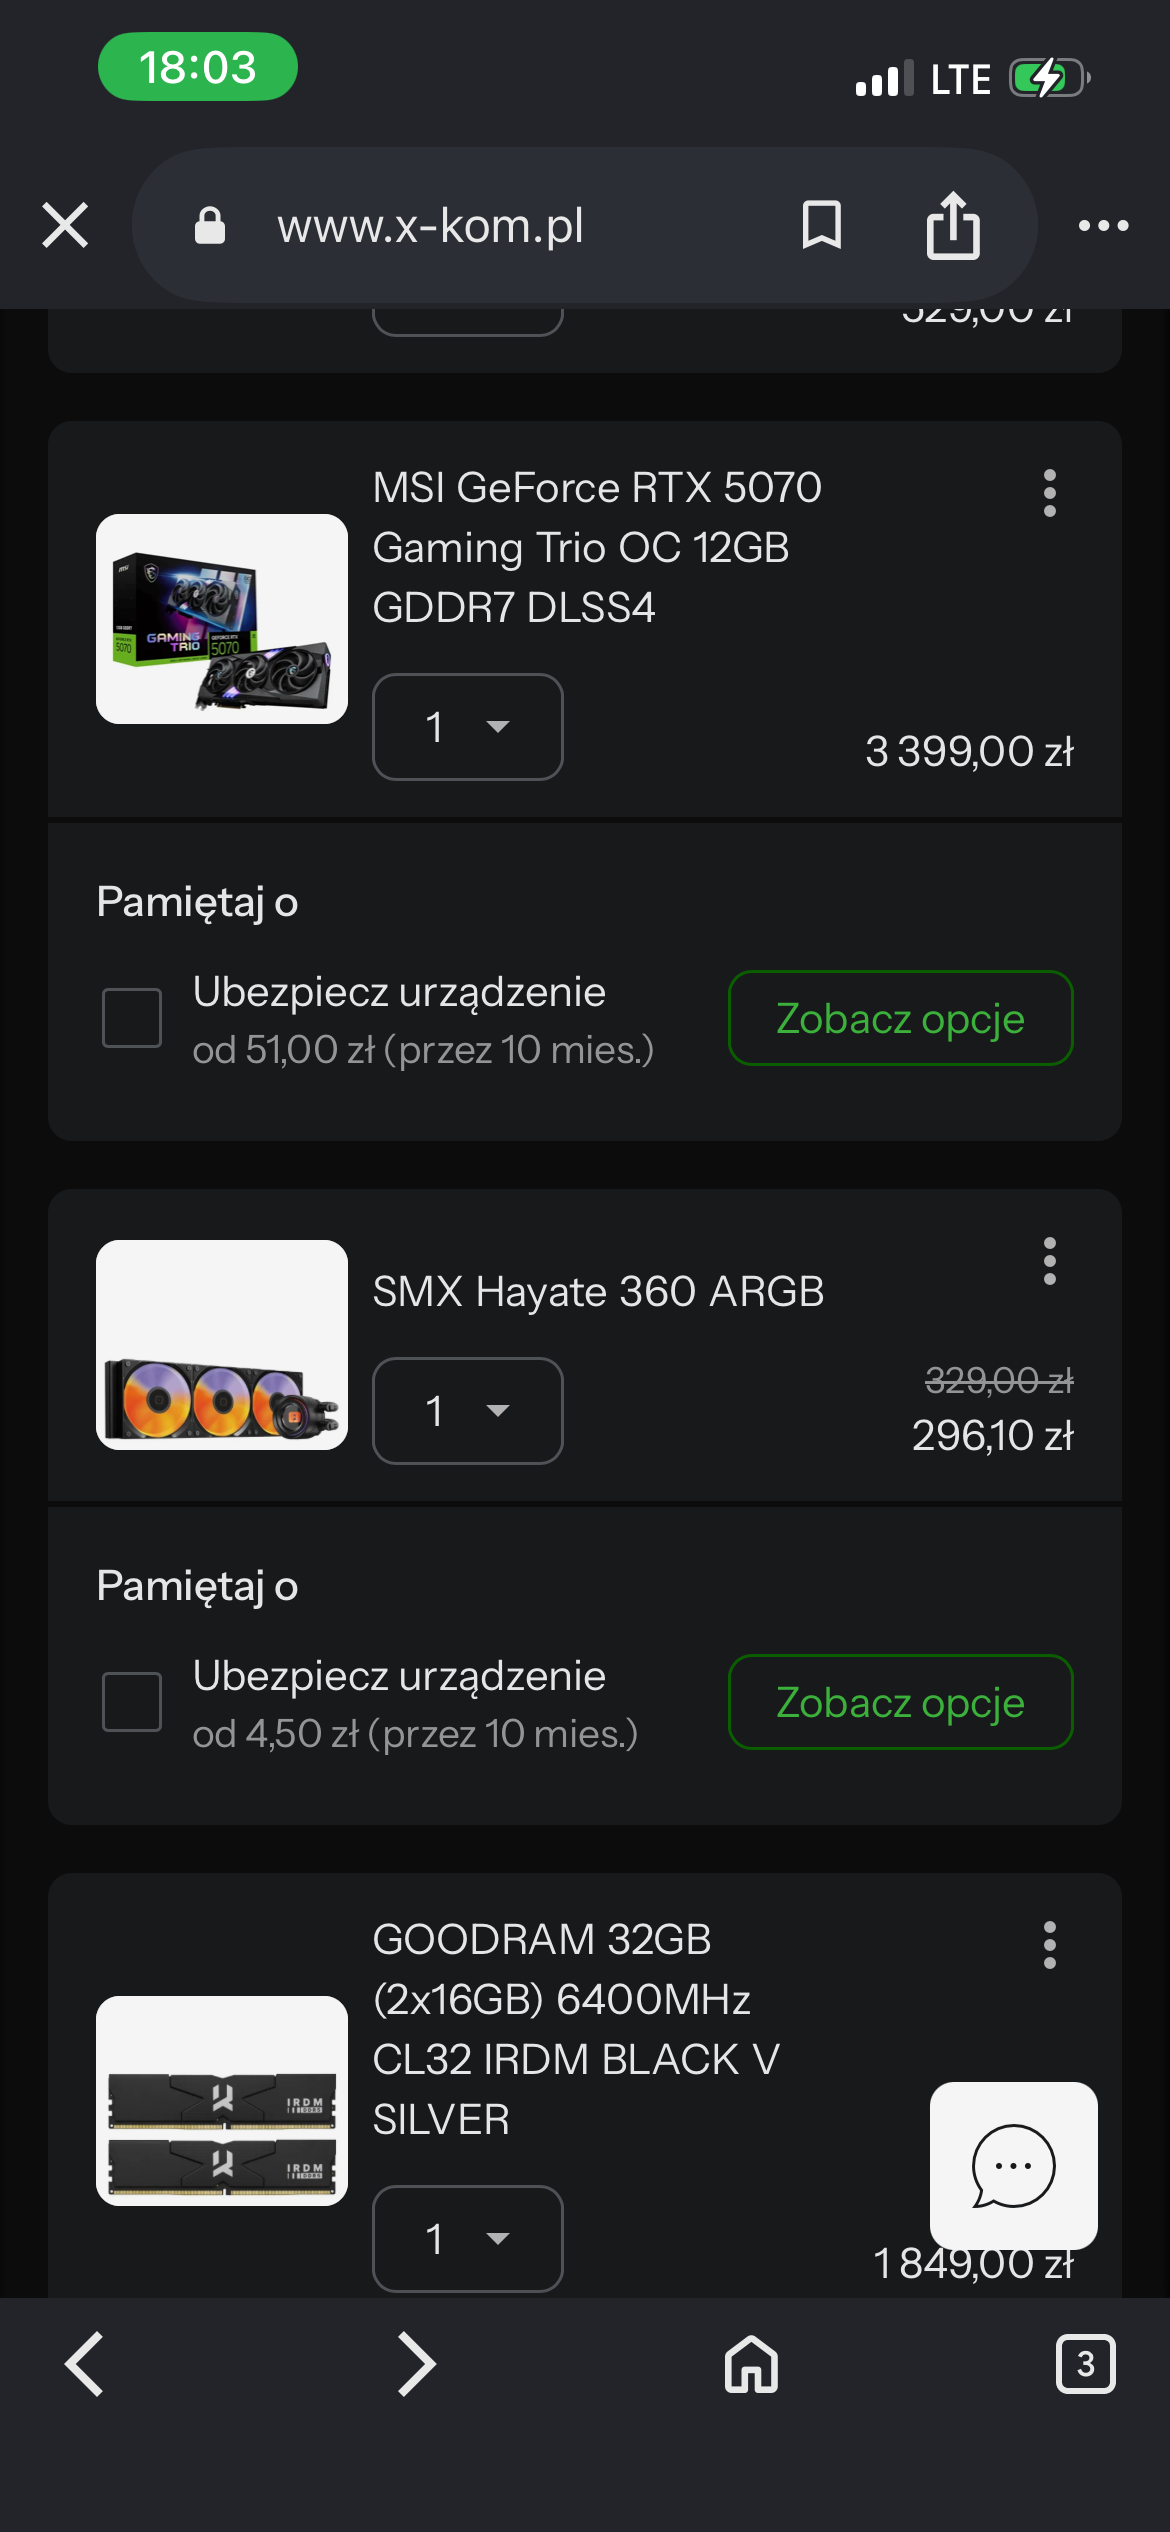Screen dimensions: 1170x2532
Task: Open the browser three-dot menu
Action: point(1103,226)
